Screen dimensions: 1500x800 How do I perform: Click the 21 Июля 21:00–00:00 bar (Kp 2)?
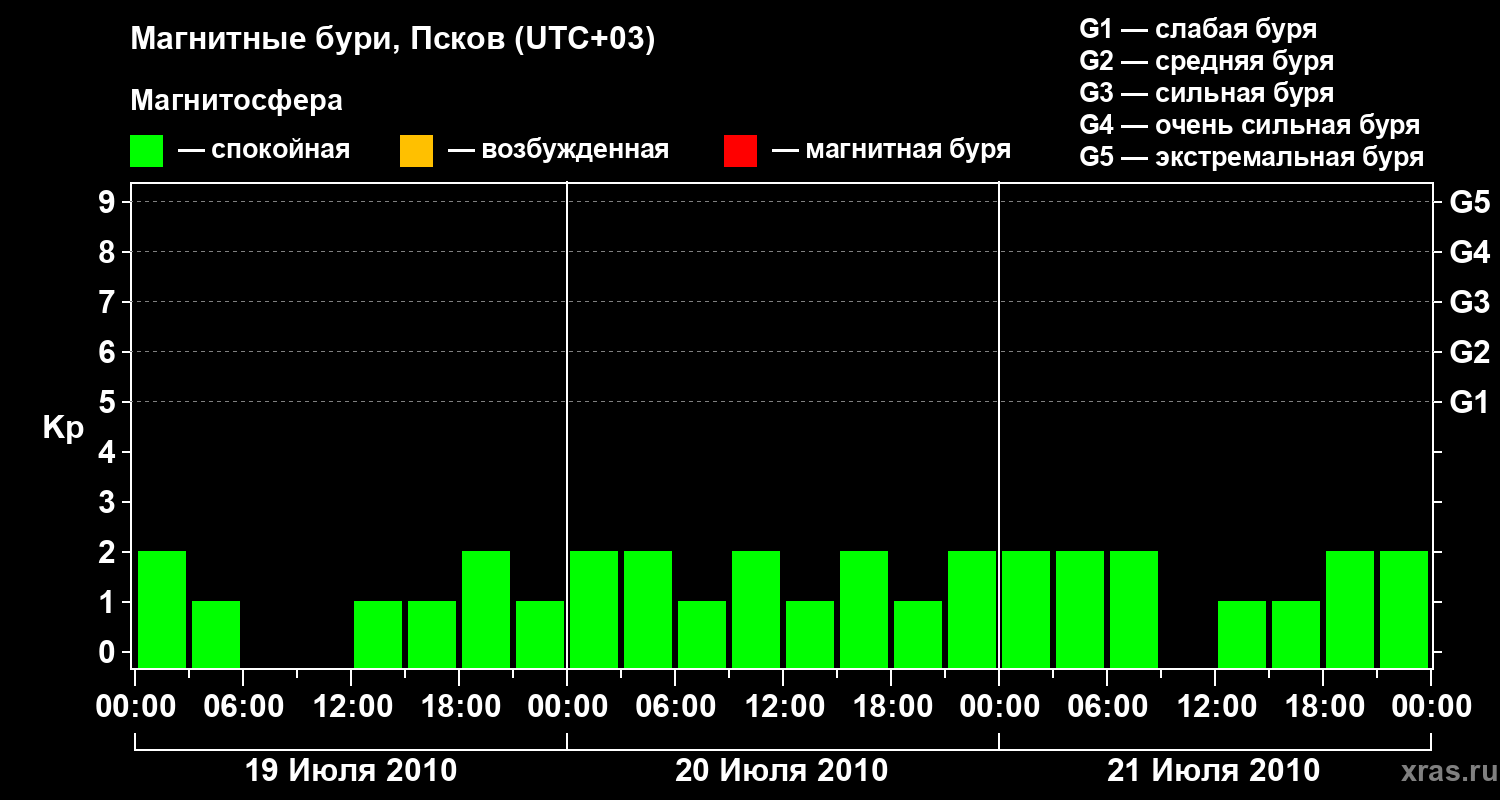coord(1404,609)
